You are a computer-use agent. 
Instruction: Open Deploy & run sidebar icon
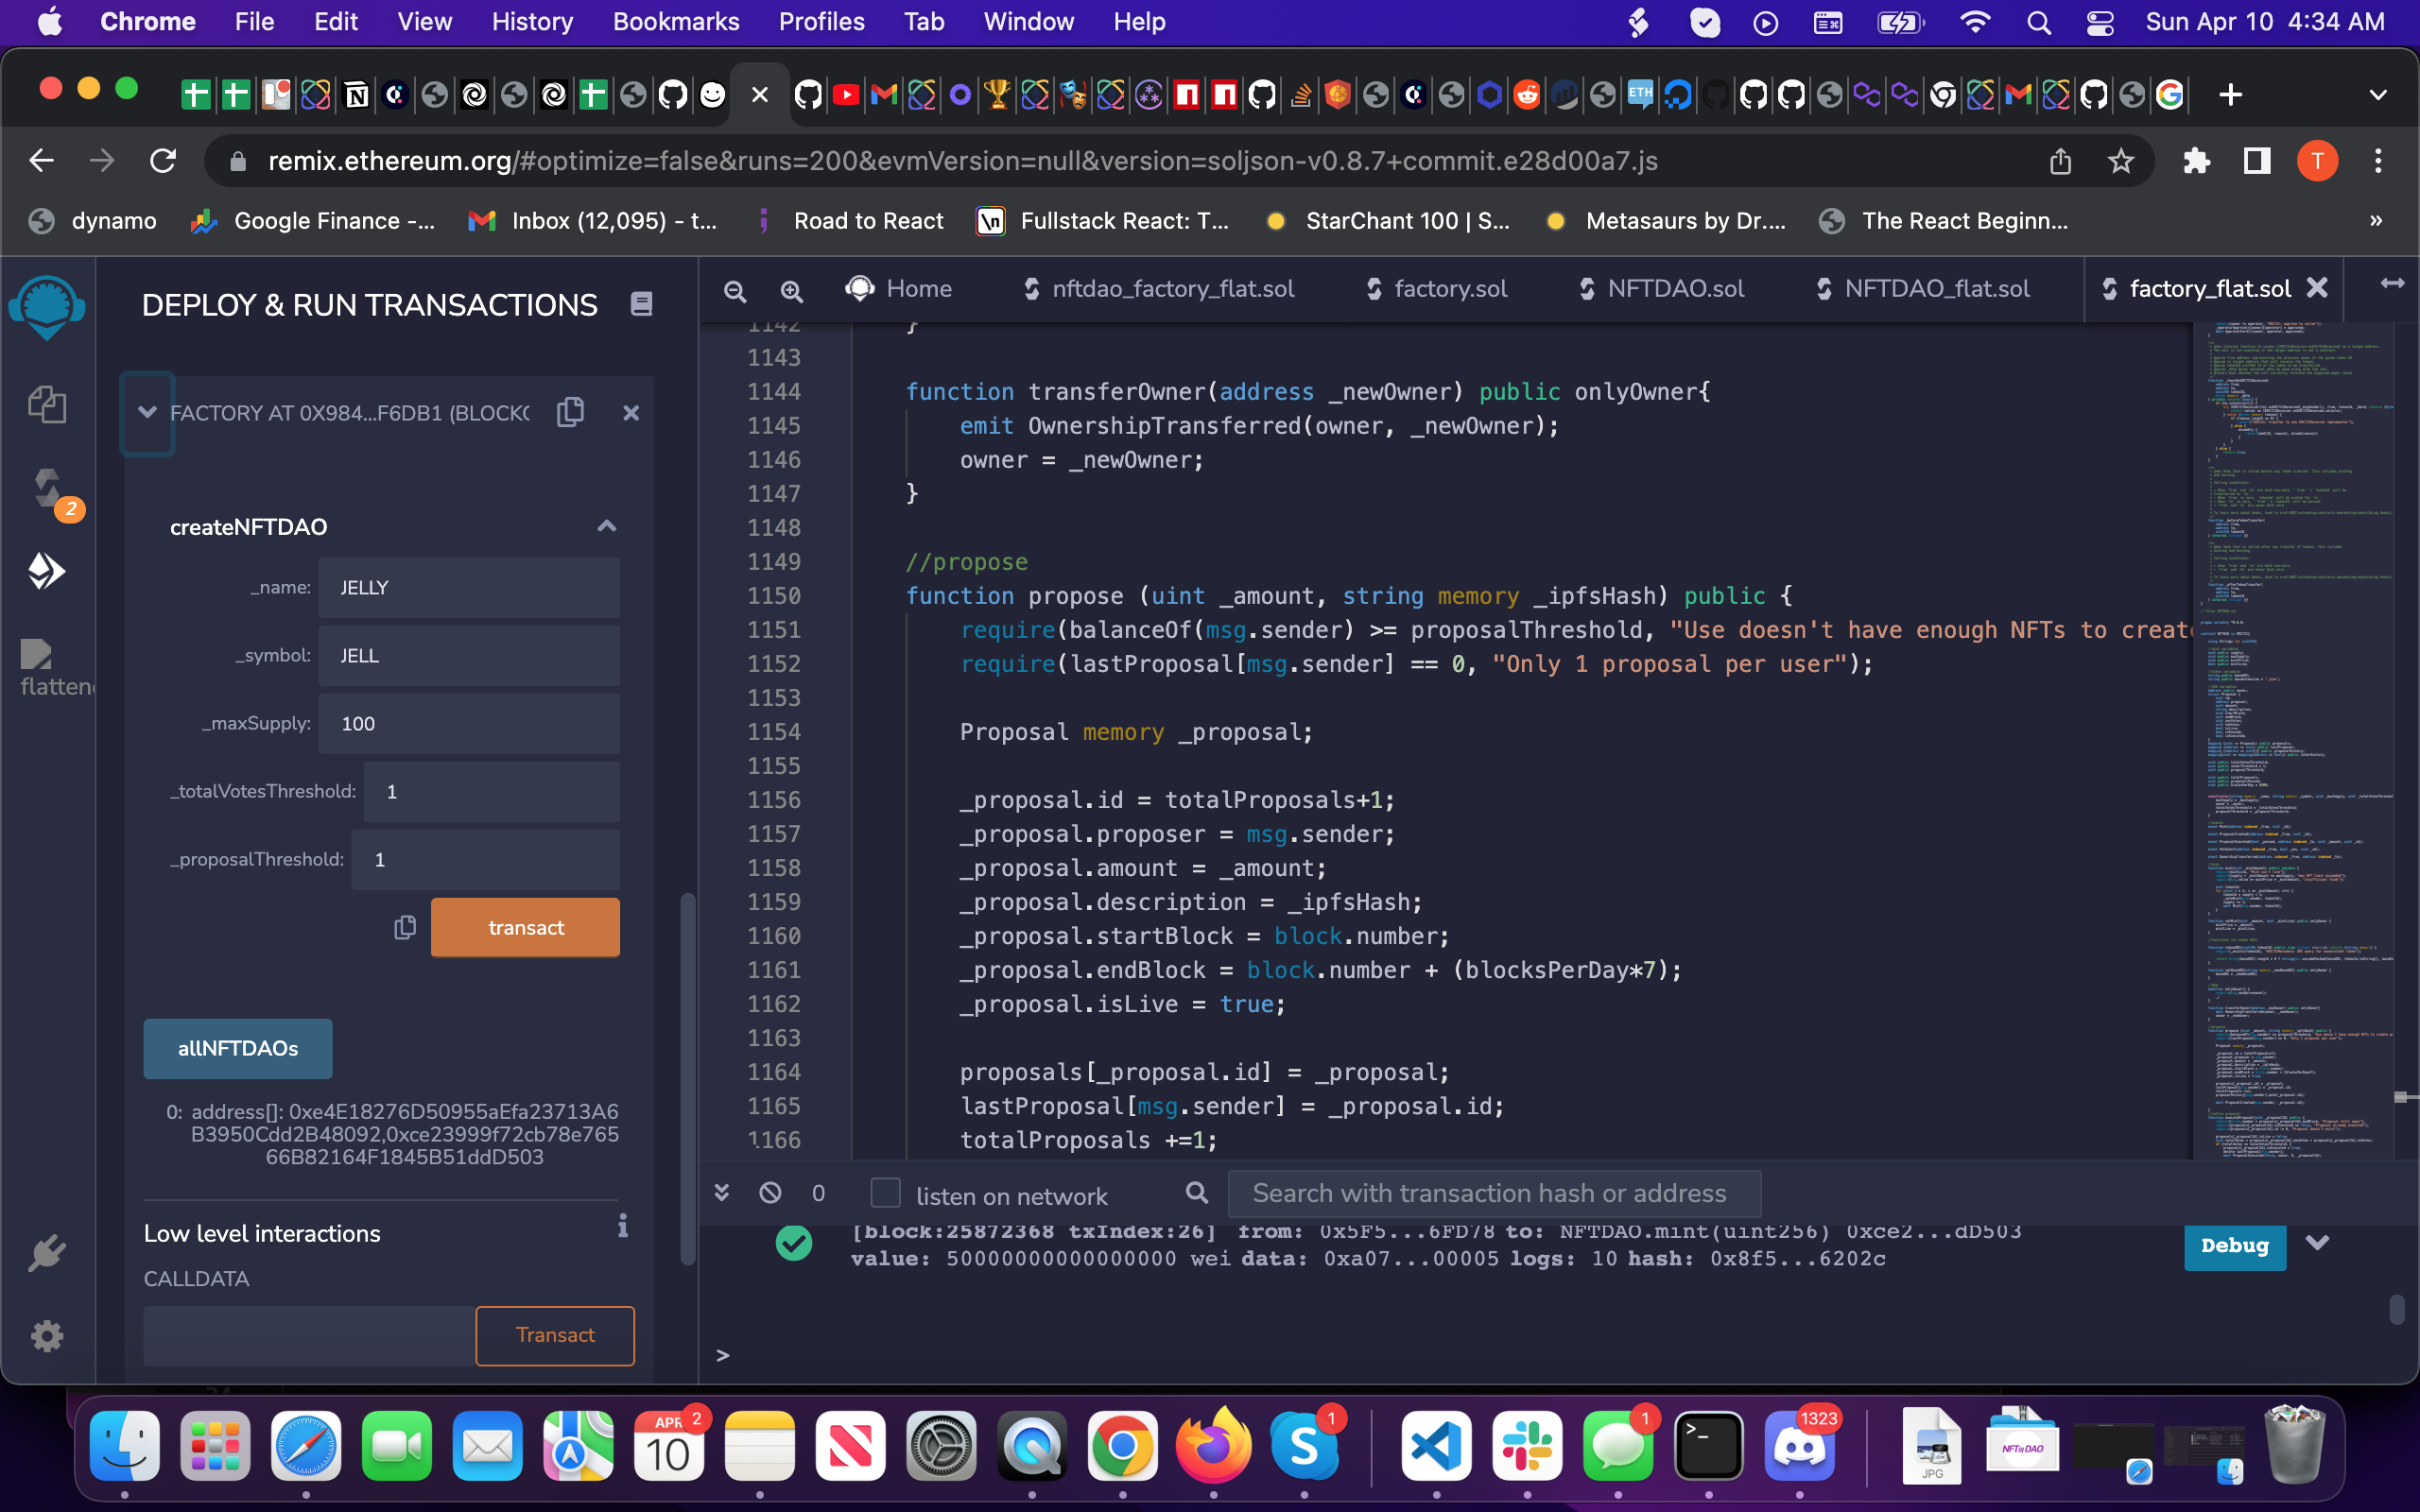[x=47, y=571]
